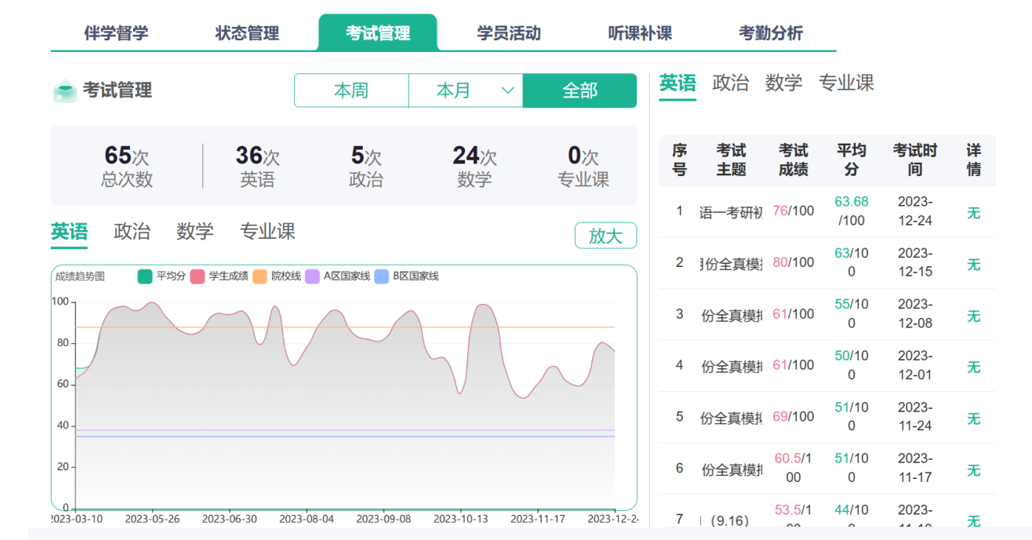Viewport: 1032px width, 540px height.
Task: Click exam date 2023-12-08
Action: [915, 313]
